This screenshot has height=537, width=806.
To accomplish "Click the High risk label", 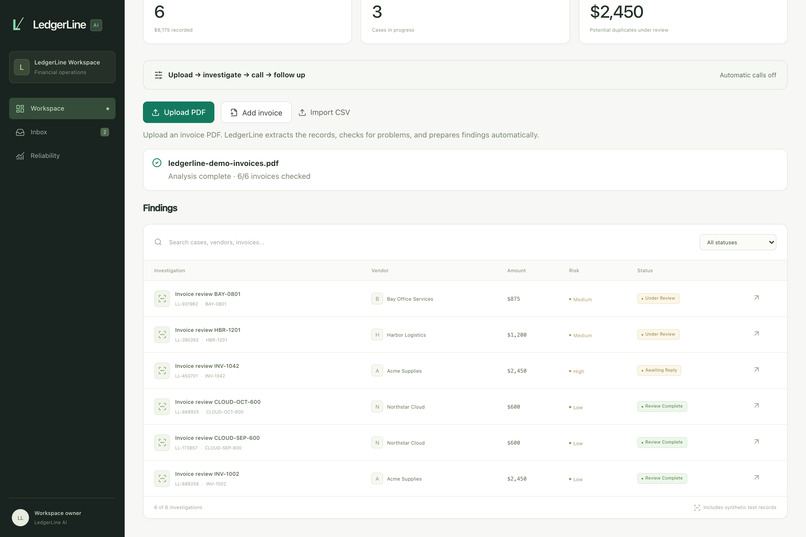I will pos(576,371).
